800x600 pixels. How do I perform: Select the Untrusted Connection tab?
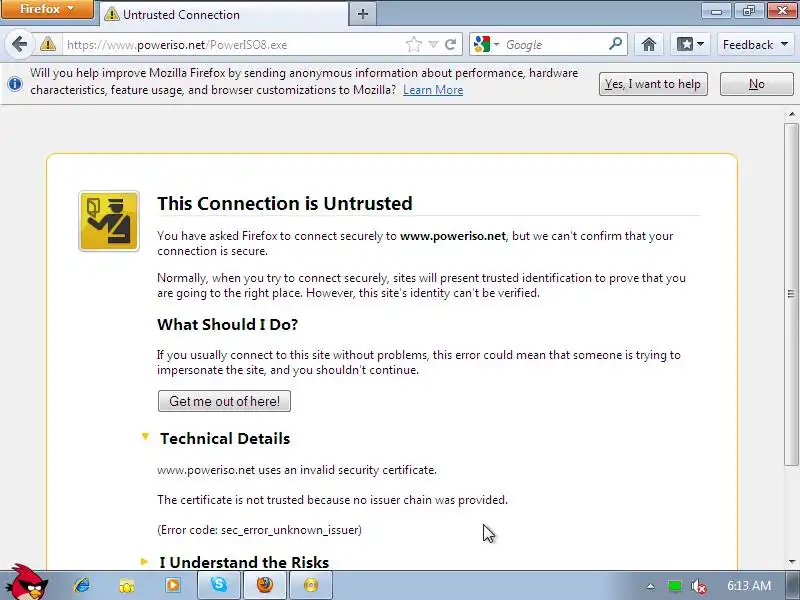(223, 14)
